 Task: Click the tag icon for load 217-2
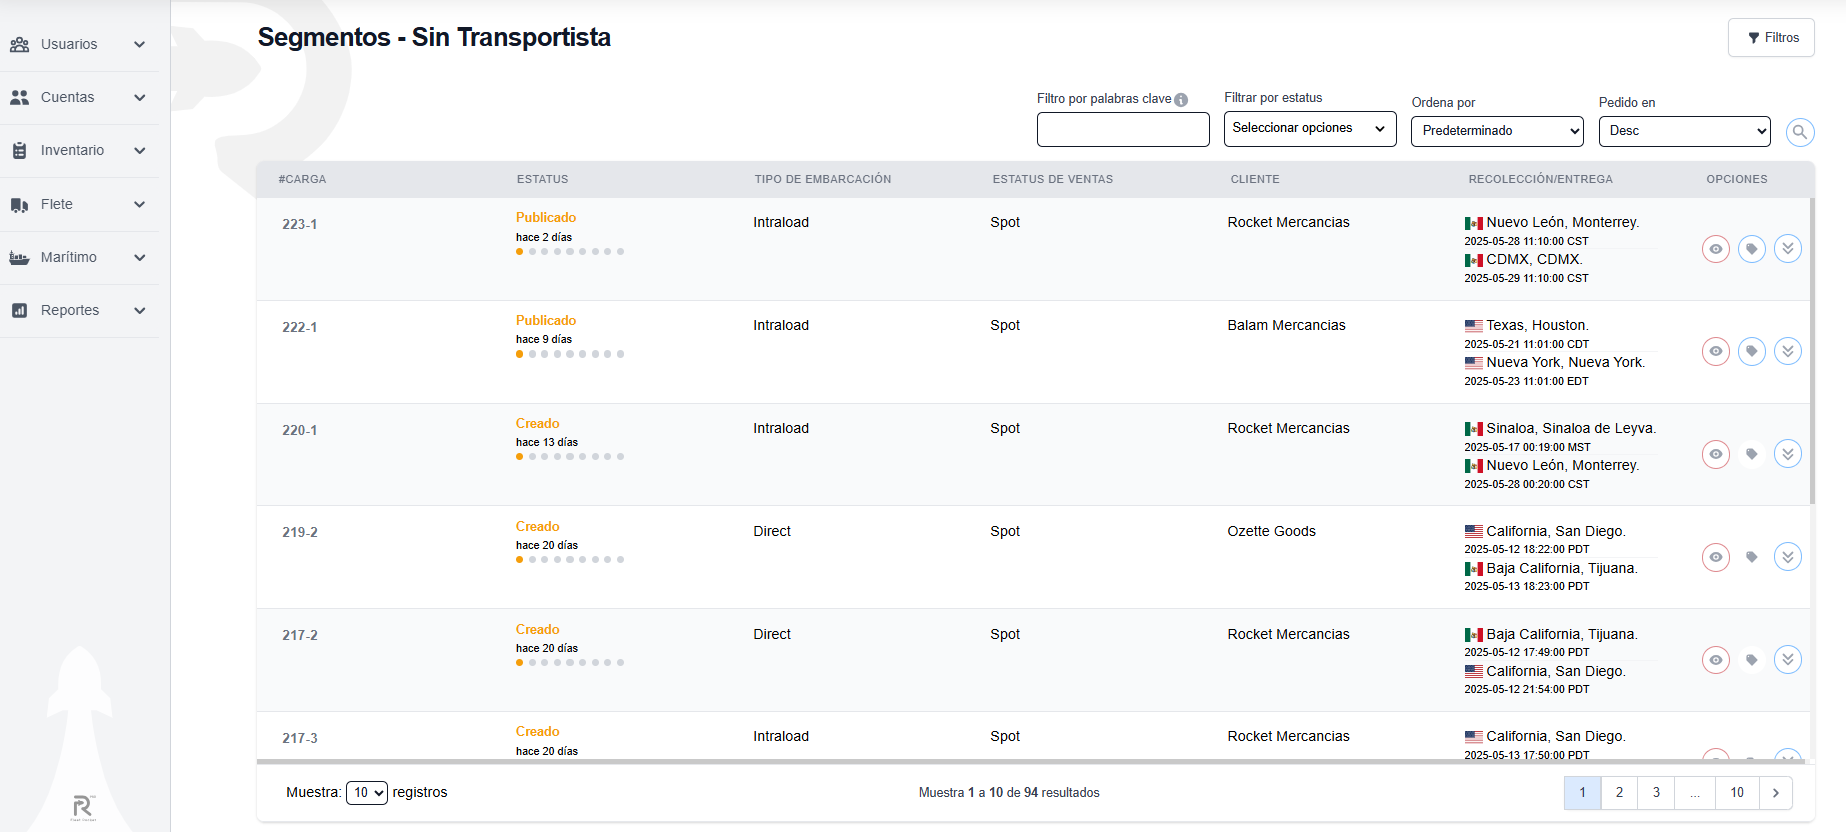pos(1752,661)
